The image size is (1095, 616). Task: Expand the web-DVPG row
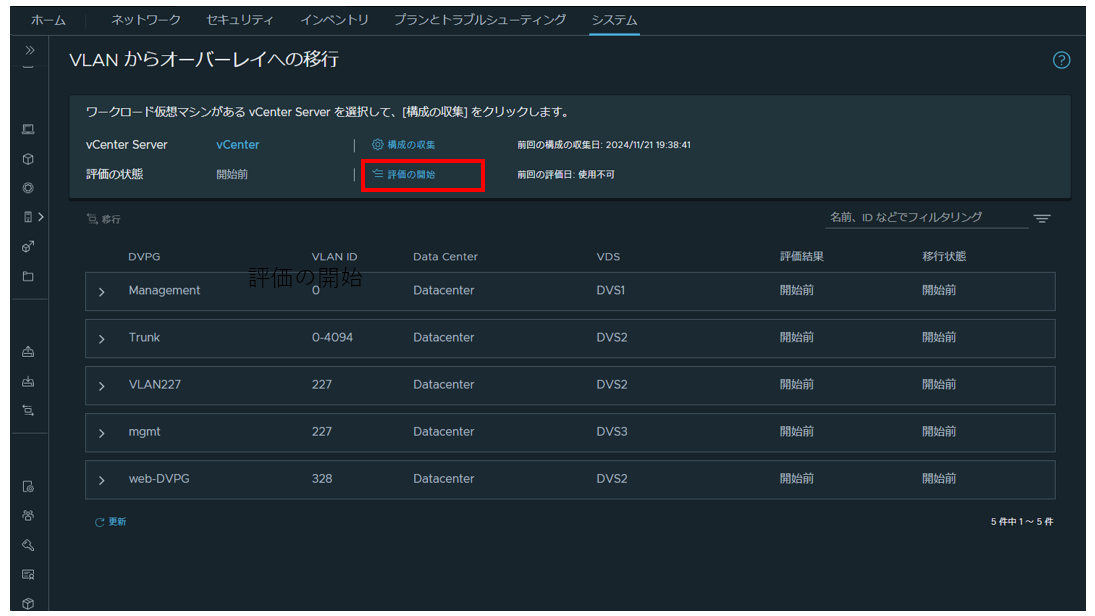[102, 481]
